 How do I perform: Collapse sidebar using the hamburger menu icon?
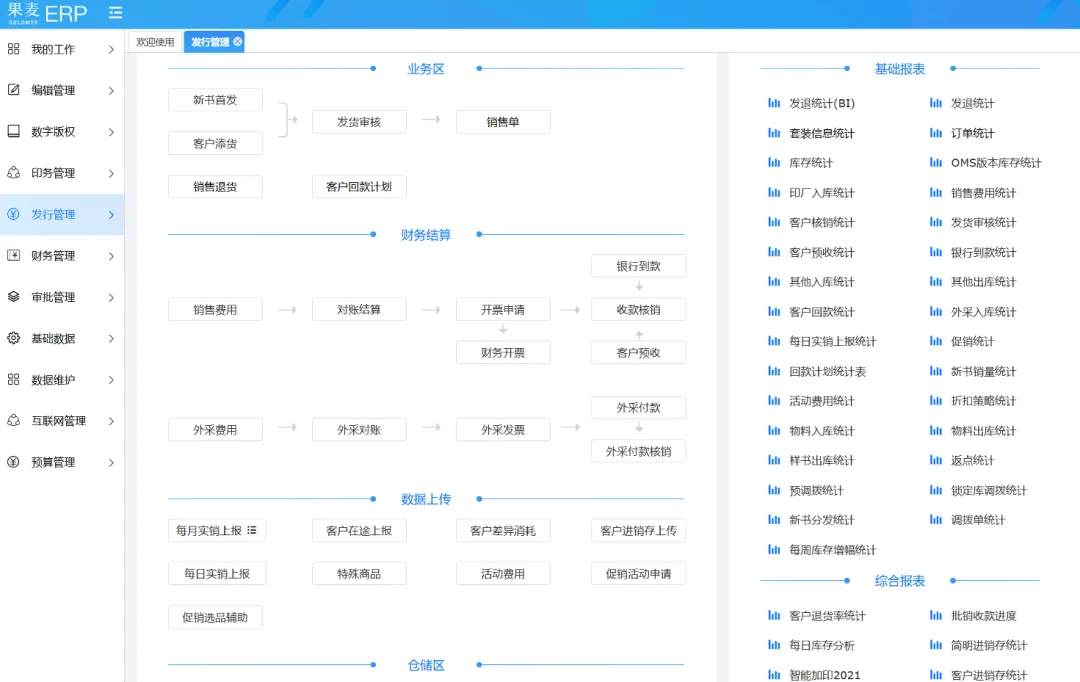tap(116, 13)
